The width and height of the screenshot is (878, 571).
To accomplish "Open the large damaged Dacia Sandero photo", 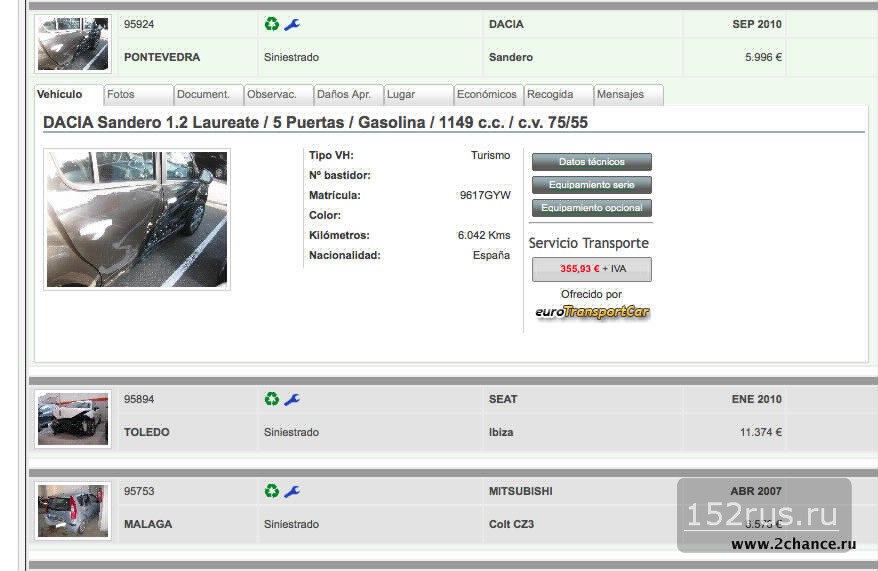I will [137, 219].
